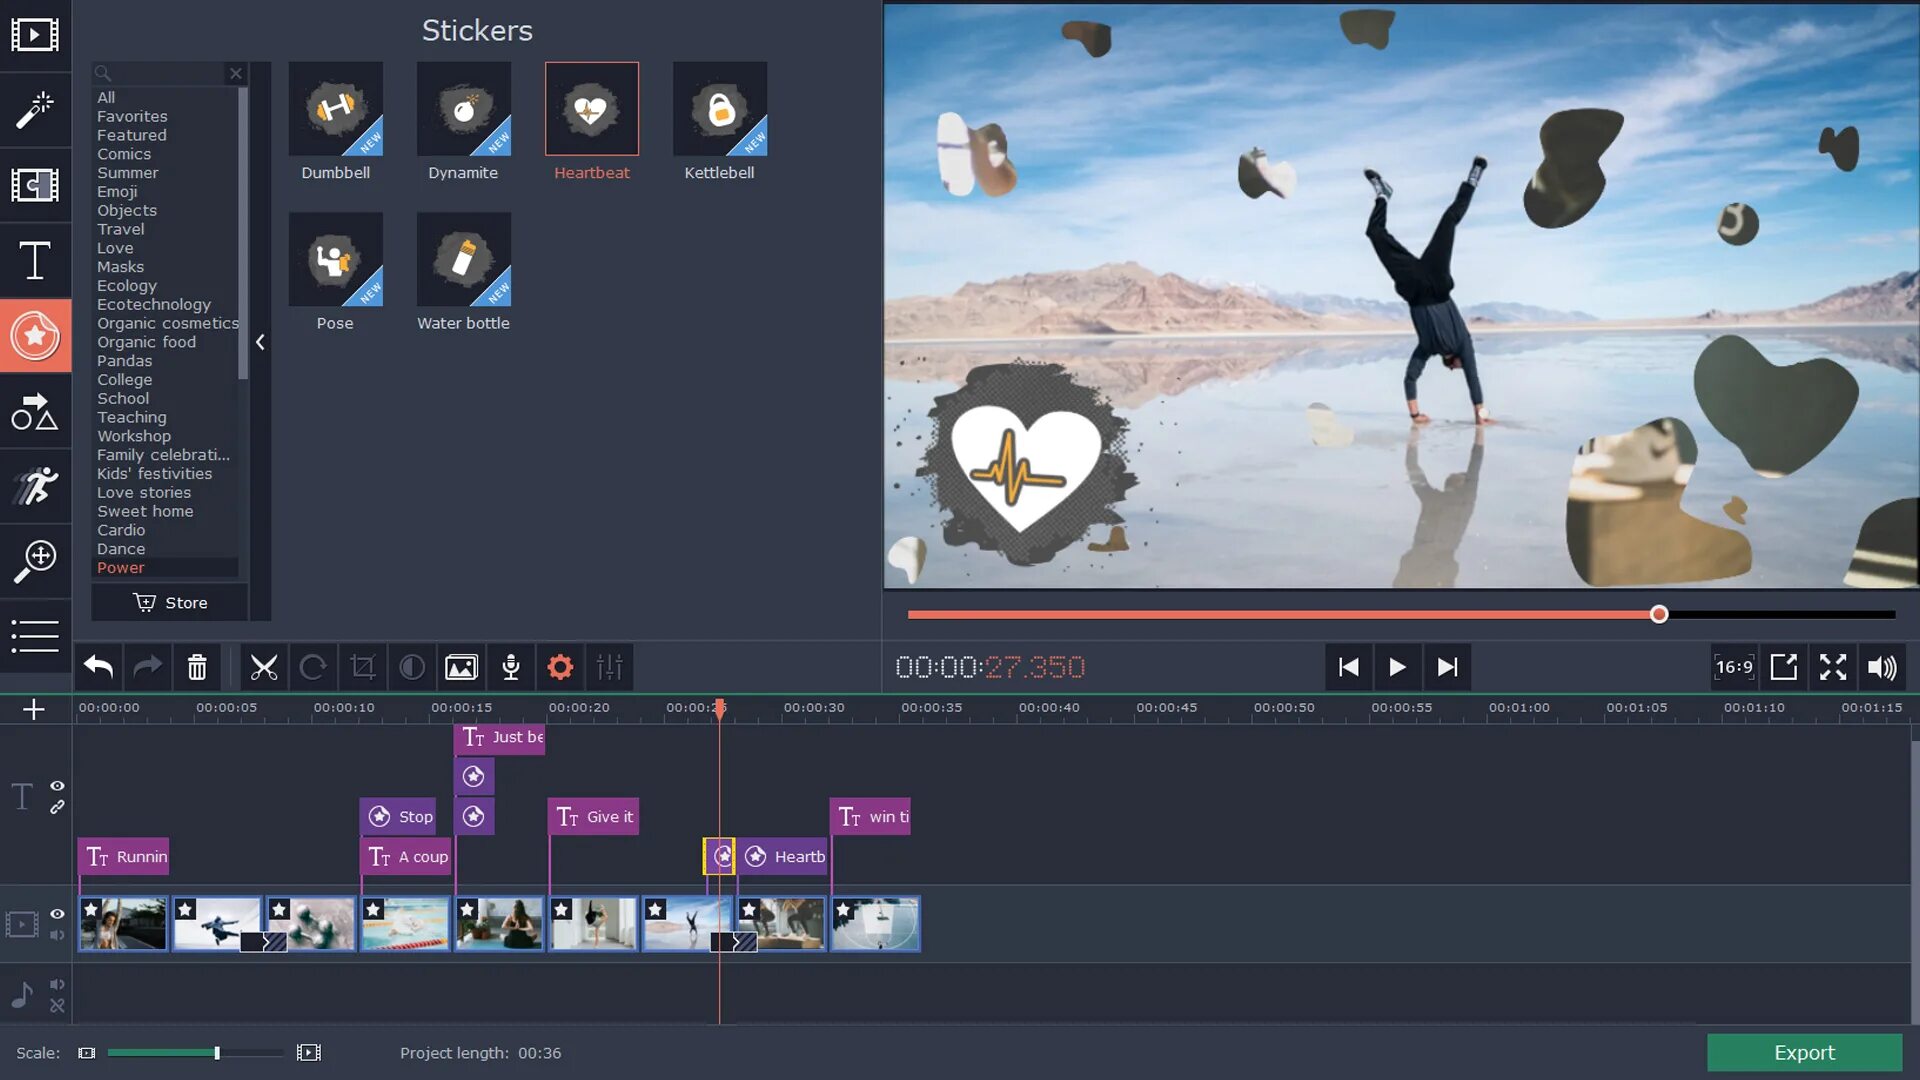Select the Summer category tab
The height and width of the screenshot is (1080, 1920).
[x=128, y=173]
